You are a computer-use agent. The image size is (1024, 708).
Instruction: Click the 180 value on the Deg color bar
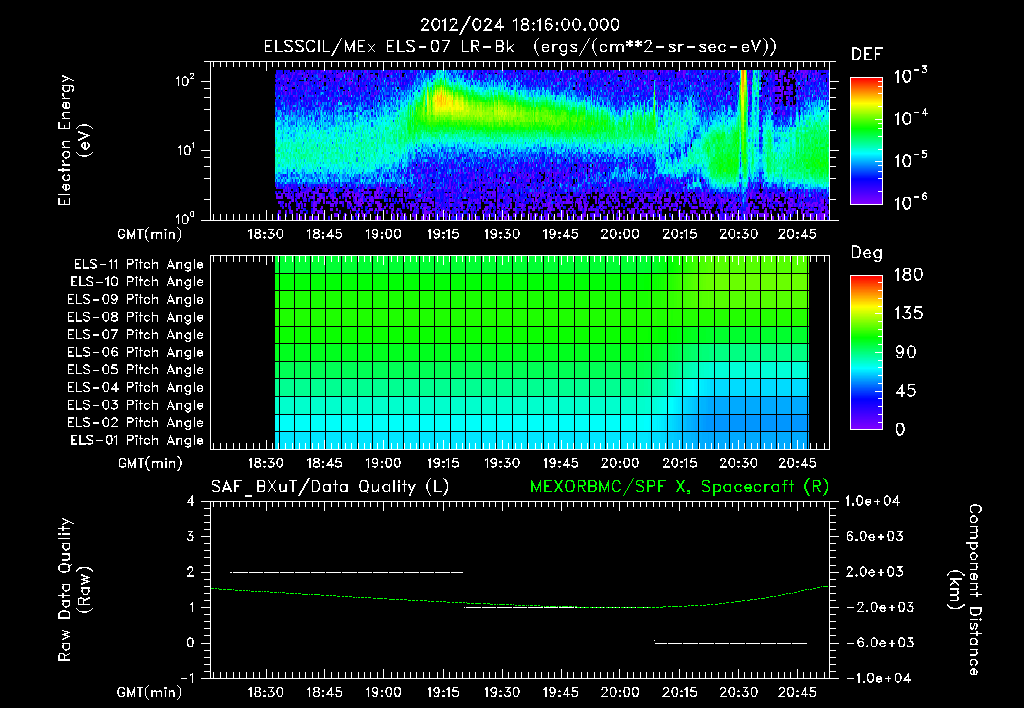pos(908,274)
